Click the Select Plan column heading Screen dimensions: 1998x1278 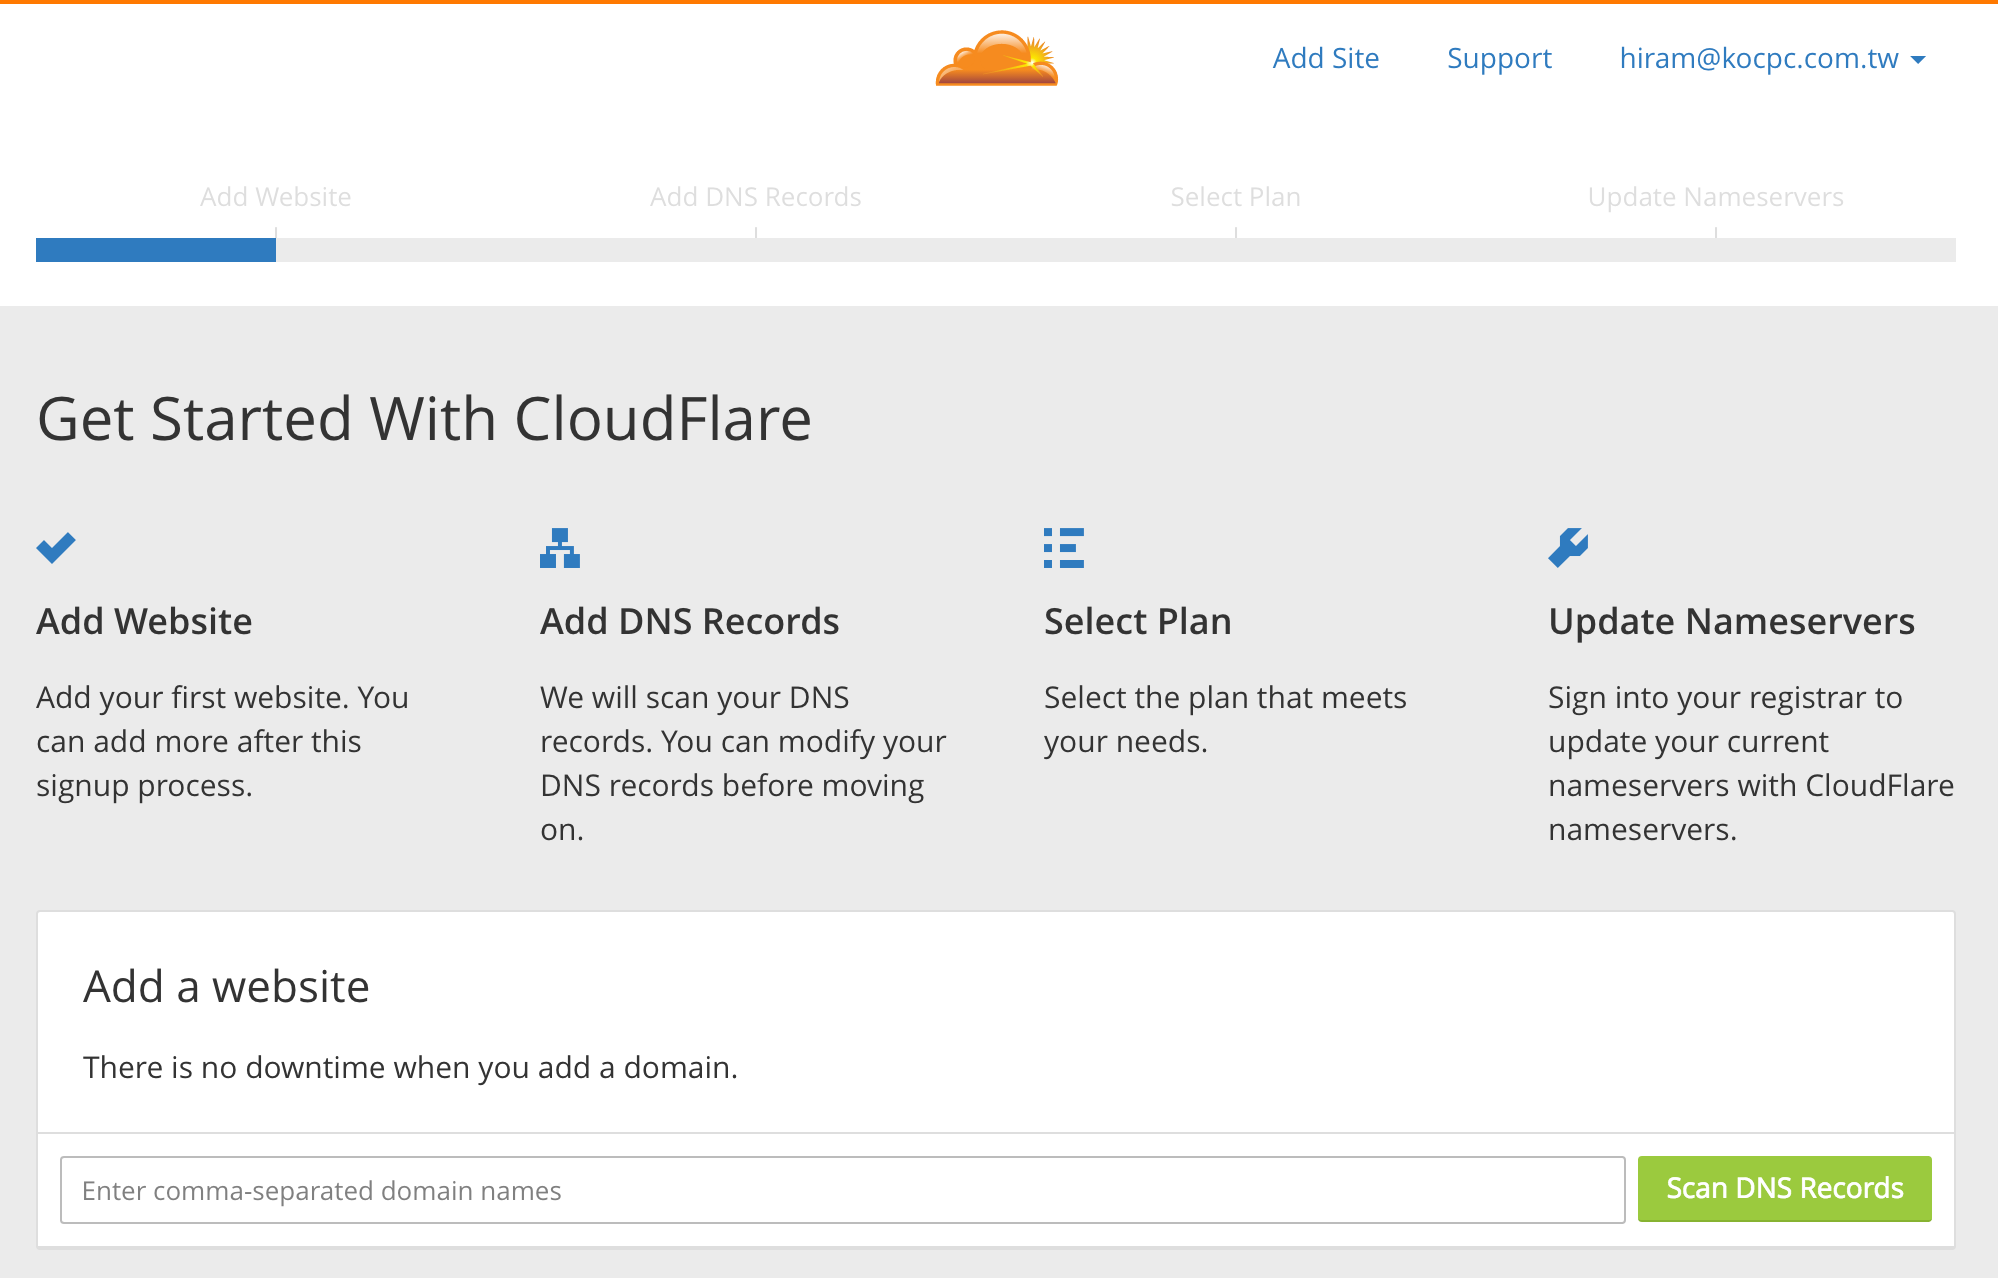click(1138, 621)
